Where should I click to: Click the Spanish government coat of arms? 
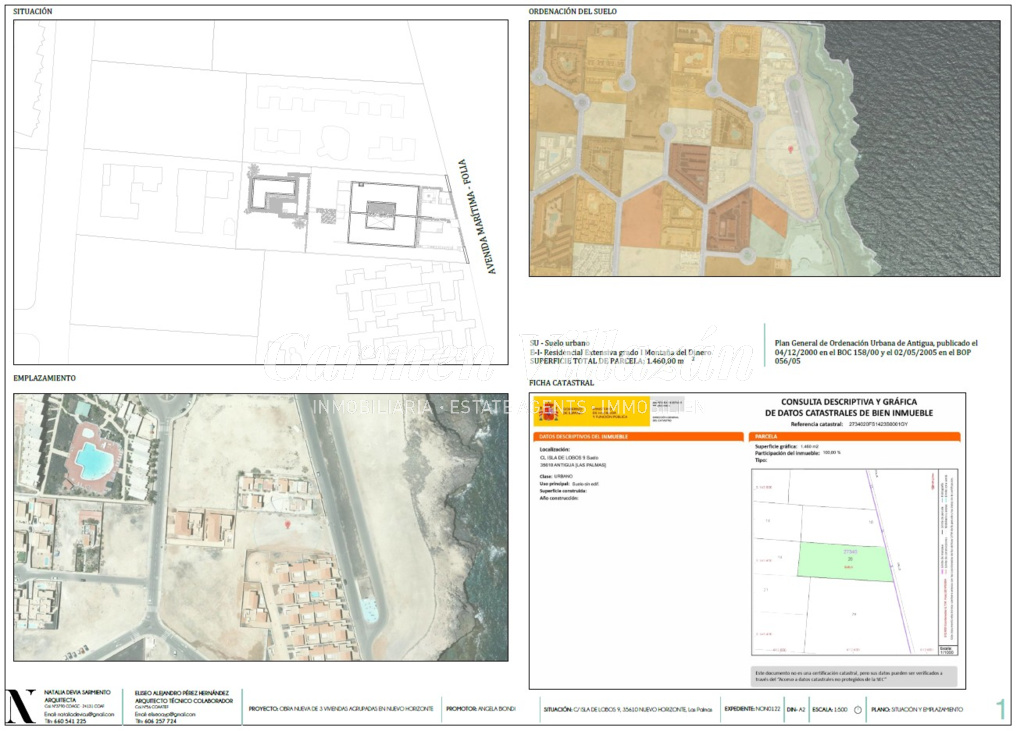point(548,411)
